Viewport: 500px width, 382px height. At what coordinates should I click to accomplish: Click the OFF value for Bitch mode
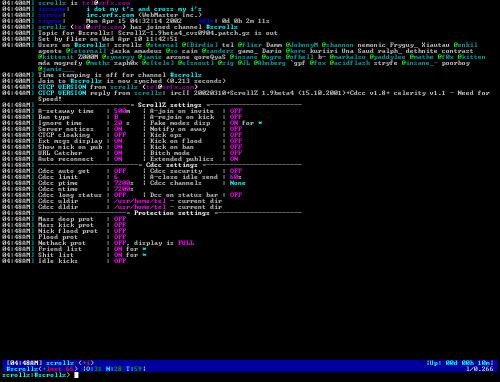point(236,153)
